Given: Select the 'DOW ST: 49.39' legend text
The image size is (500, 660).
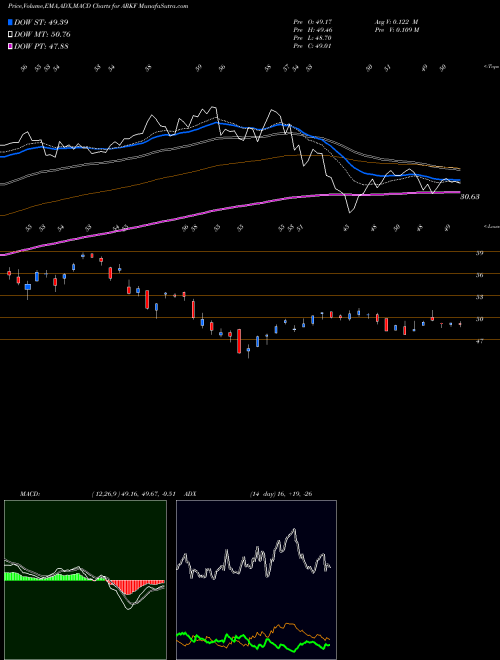Looking at the screenshot, I should [41, 22].
